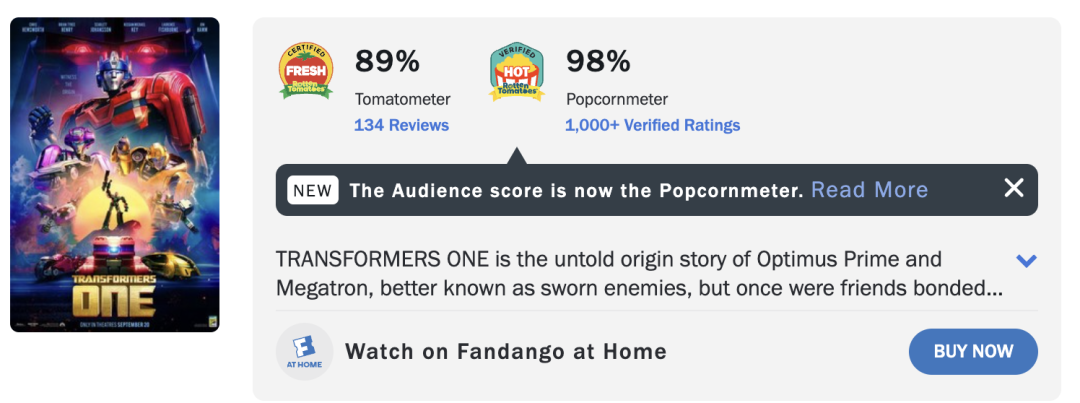
Task: Follow the Read More link
Action: [869, 190]
